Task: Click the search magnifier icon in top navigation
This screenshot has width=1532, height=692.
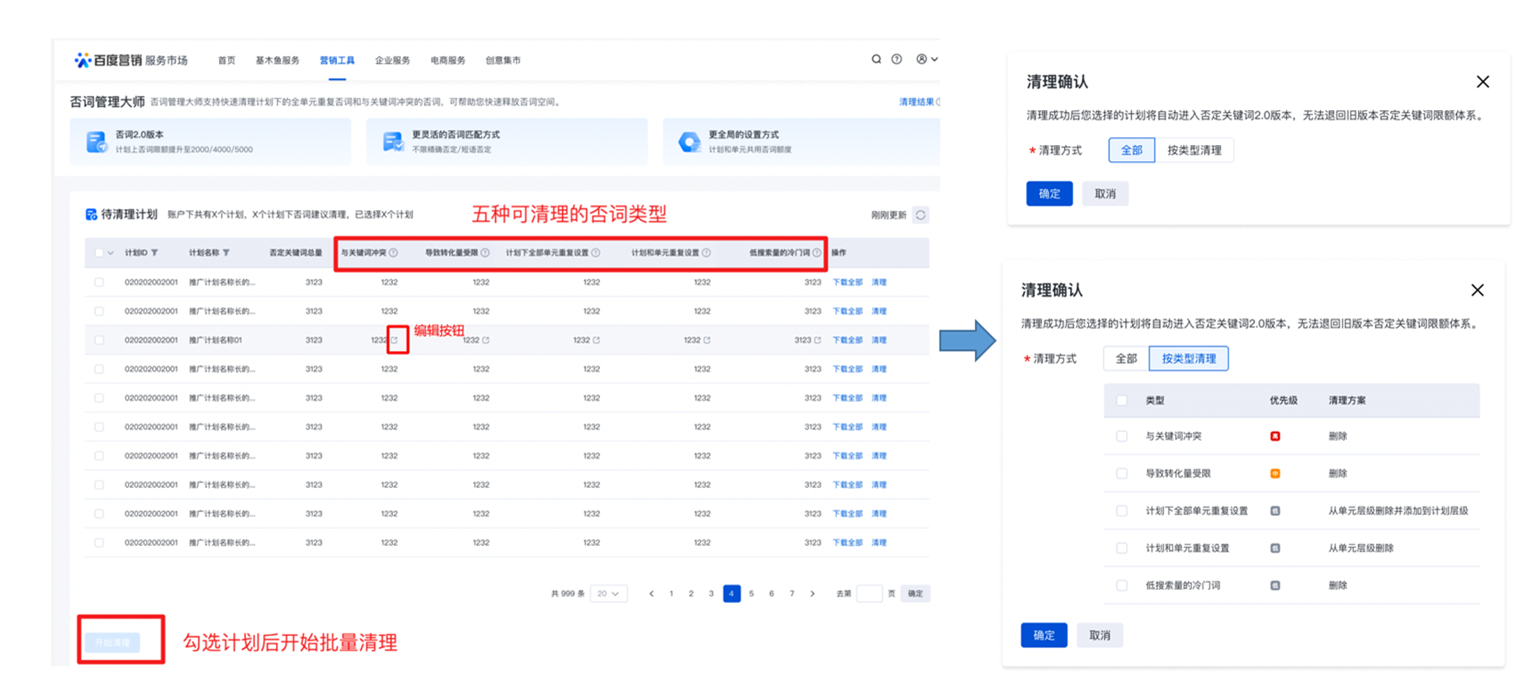Action: [x=876, y=60]
